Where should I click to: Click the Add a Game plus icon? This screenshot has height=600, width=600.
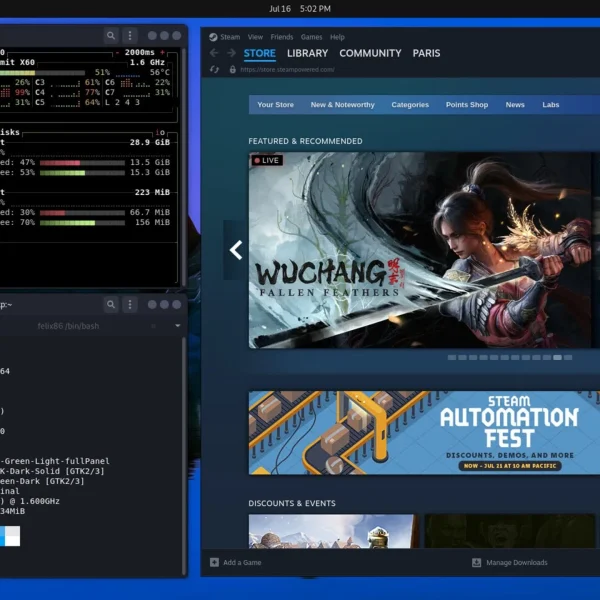214,562
